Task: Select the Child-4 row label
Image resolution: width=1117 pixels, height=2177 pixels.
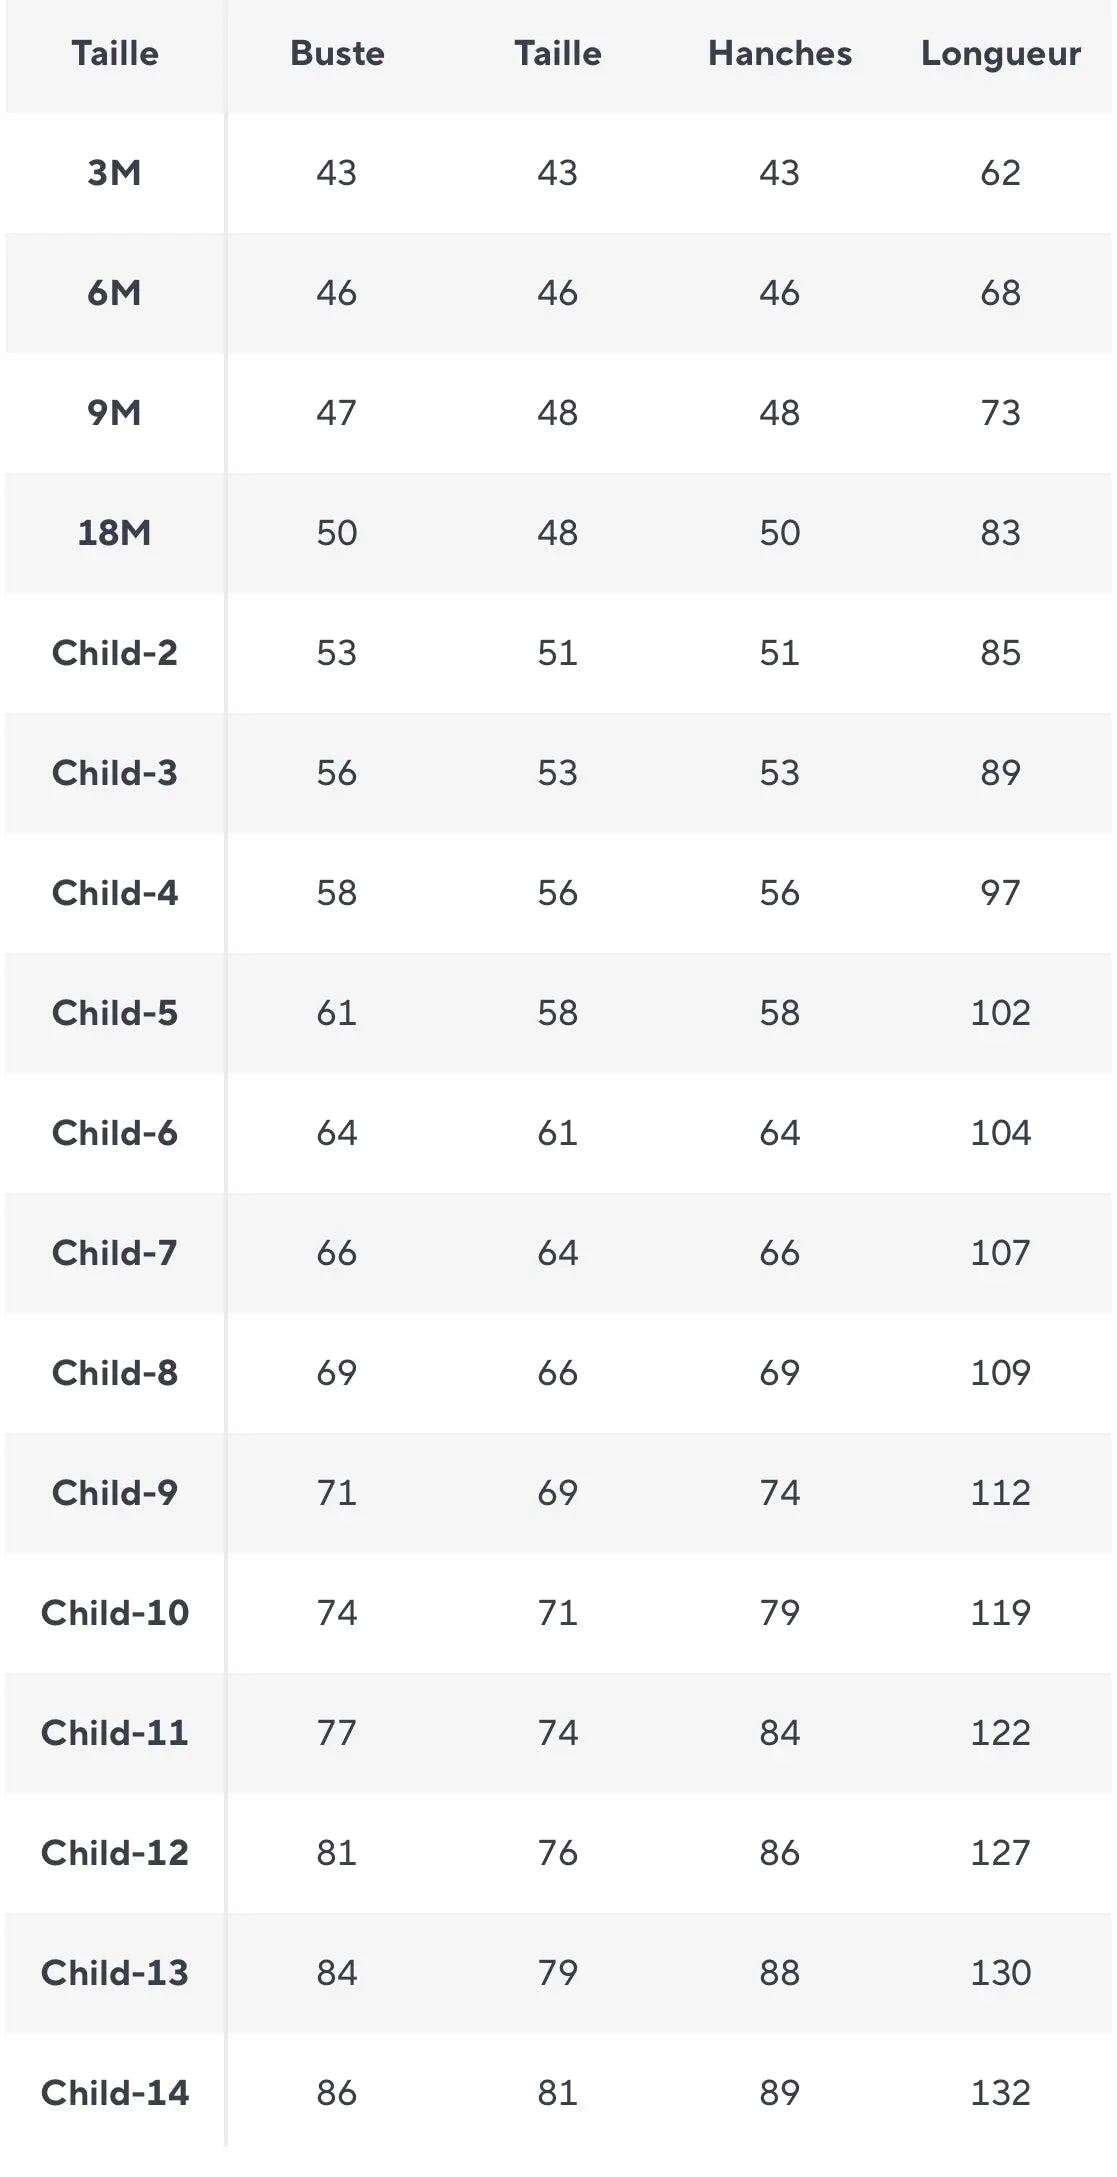Action: coord(114,893)
